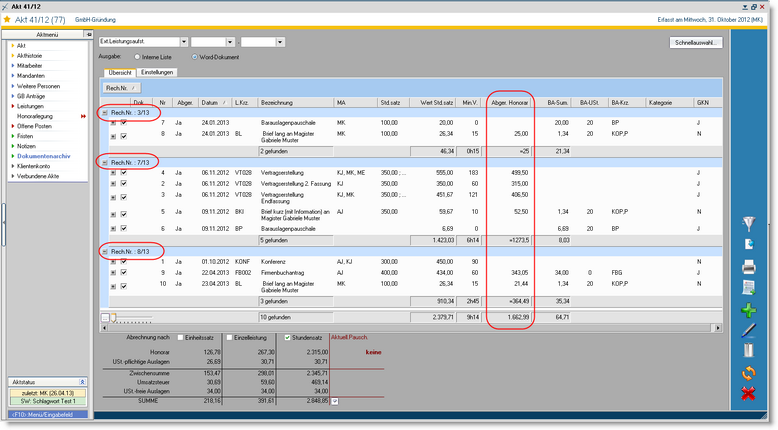Expand row details for Nr 2
The width and height of the screenshot is (778, 430).
113,184
